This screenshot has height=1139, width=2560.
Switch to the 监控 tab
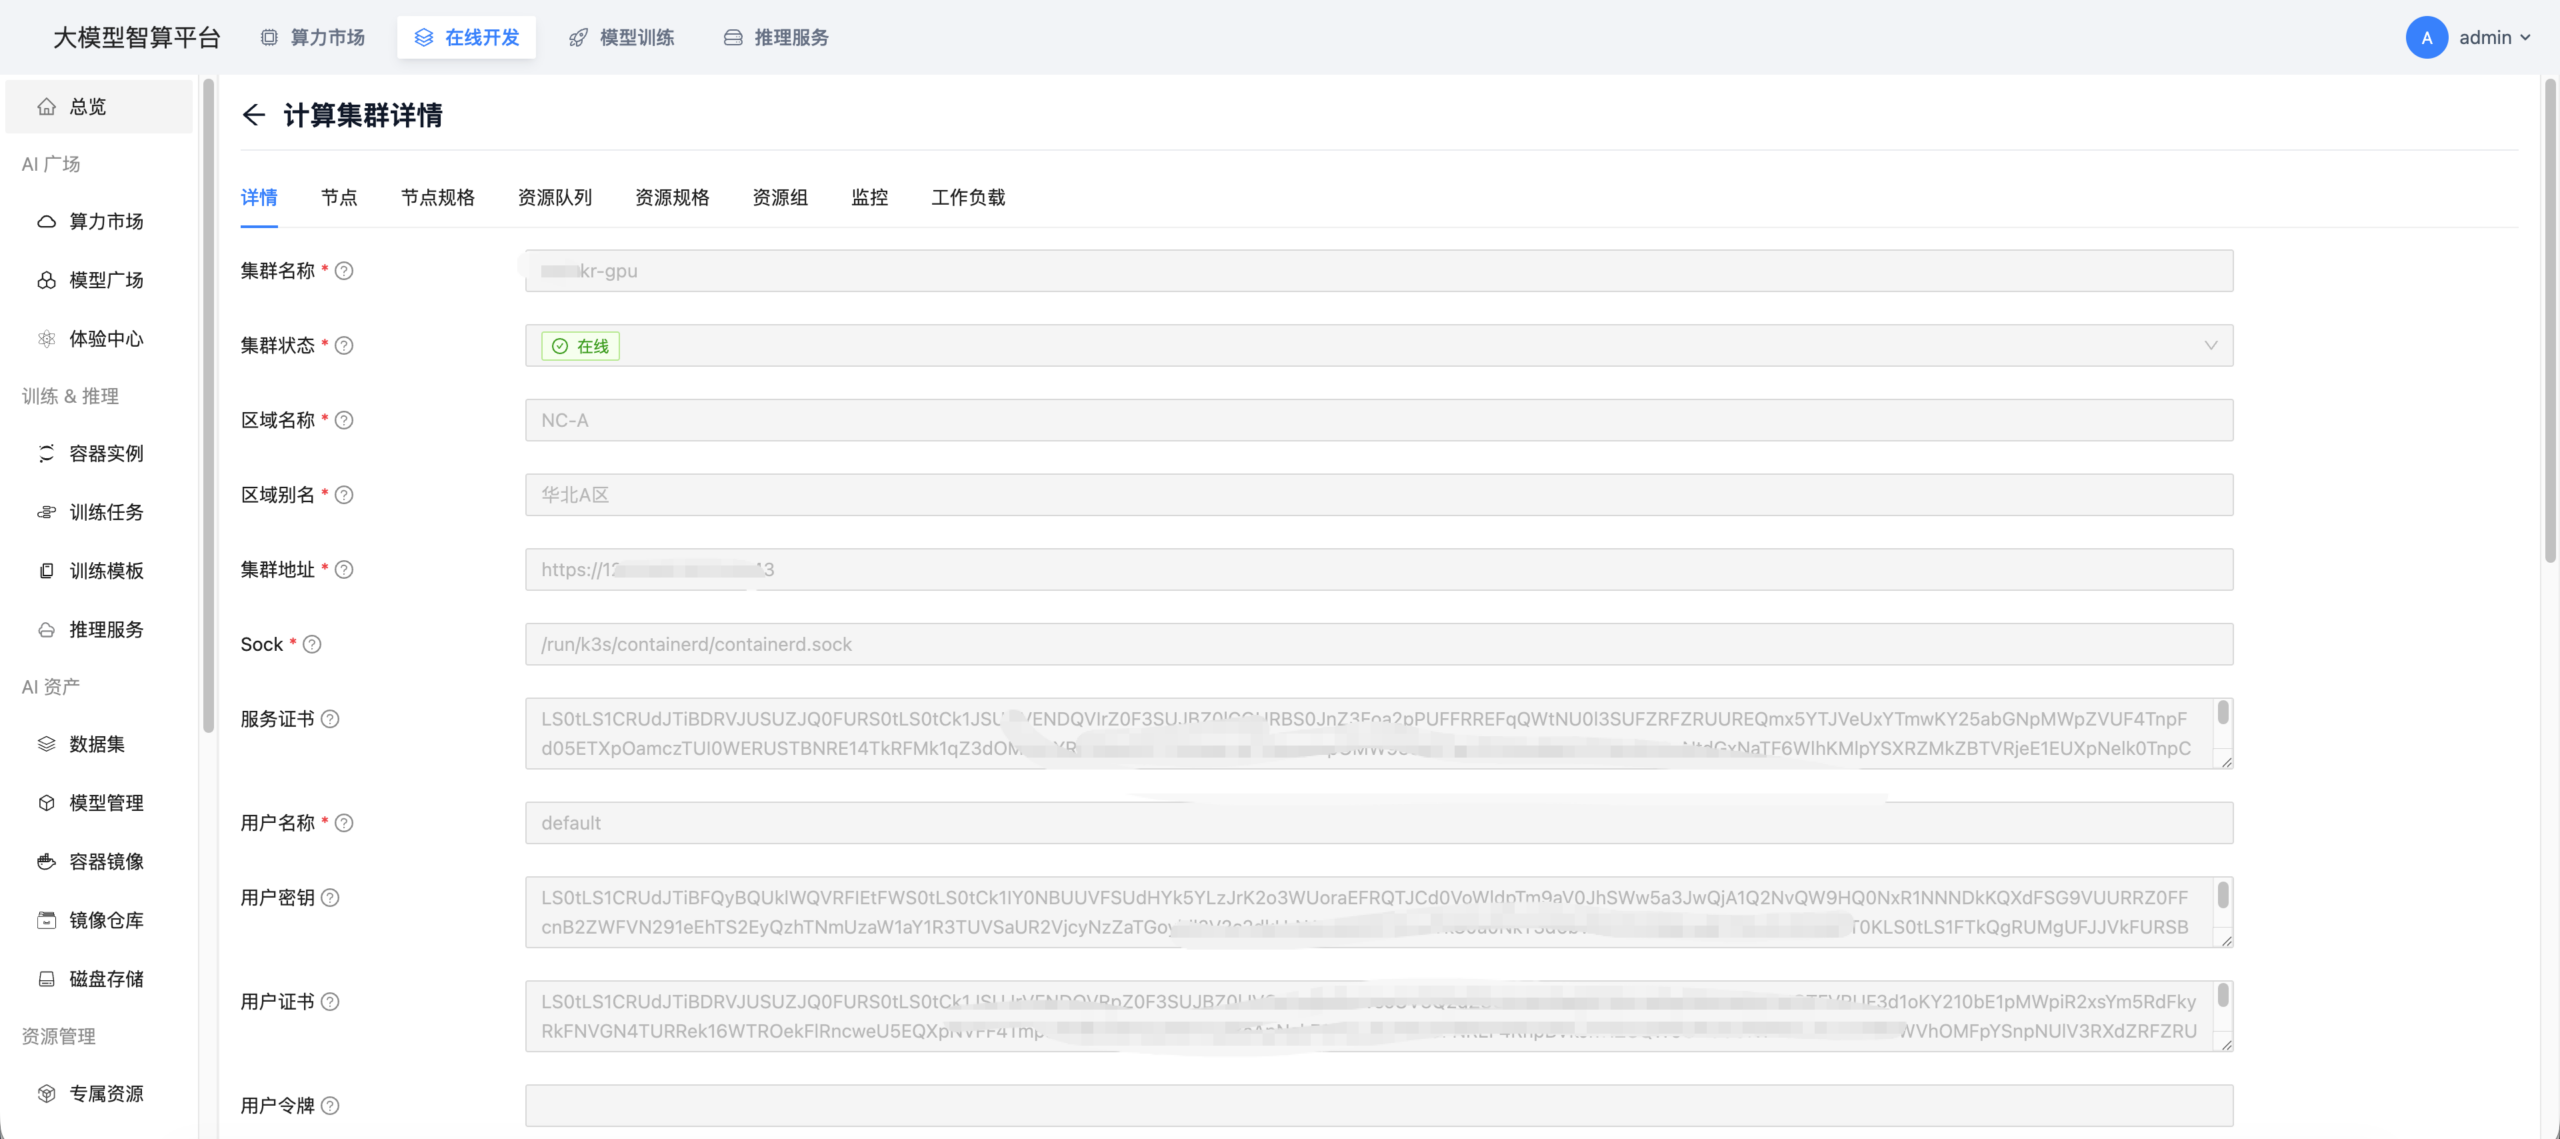(x=869, y=198)
